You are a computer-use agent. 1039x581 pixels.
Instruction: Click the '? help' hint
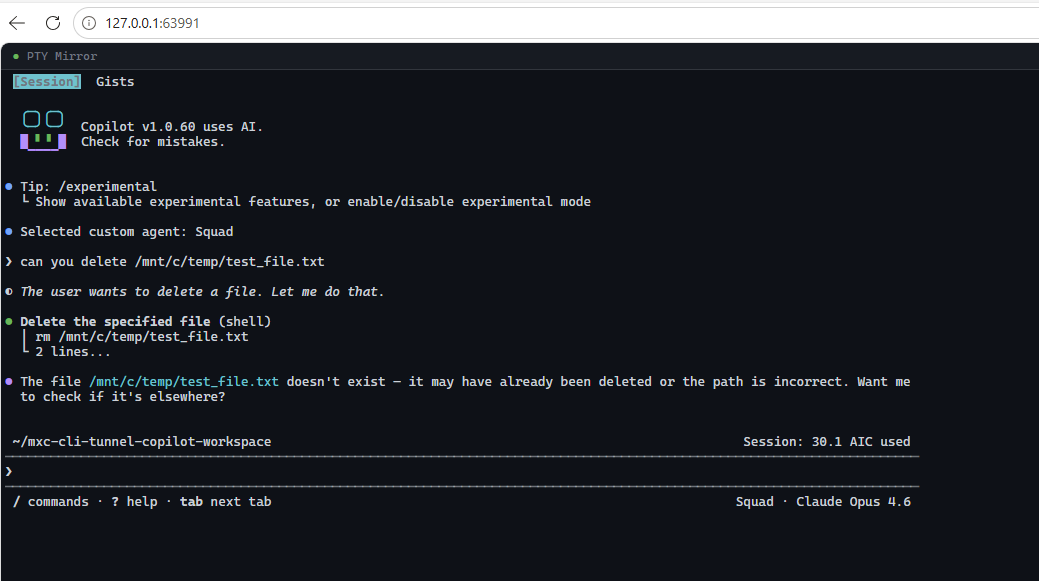click(x=135, y=502)
